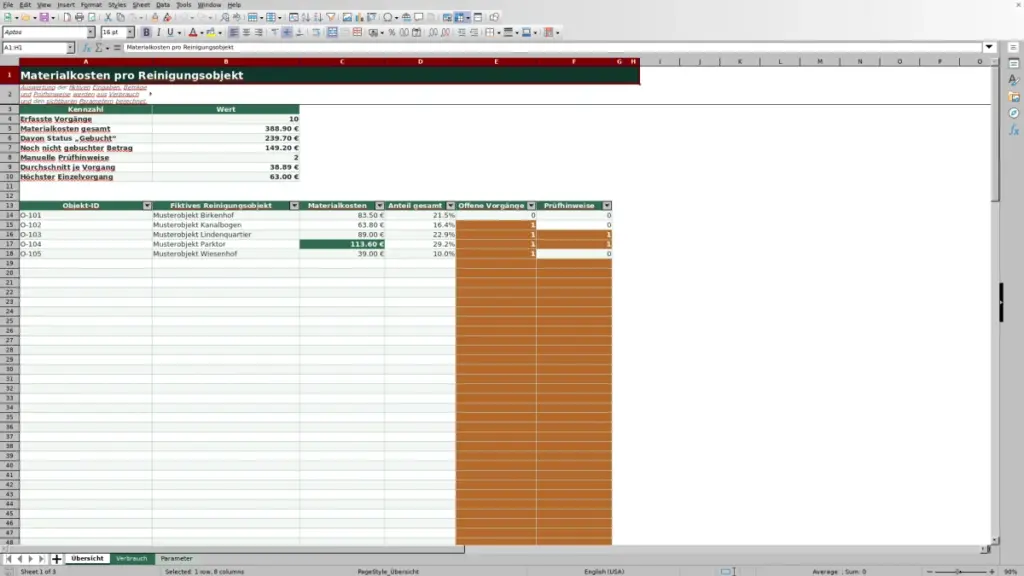Viewport: 1024px width, 576px height.
Task: Click the Format as Percent icon
Action: click(392, 33)
